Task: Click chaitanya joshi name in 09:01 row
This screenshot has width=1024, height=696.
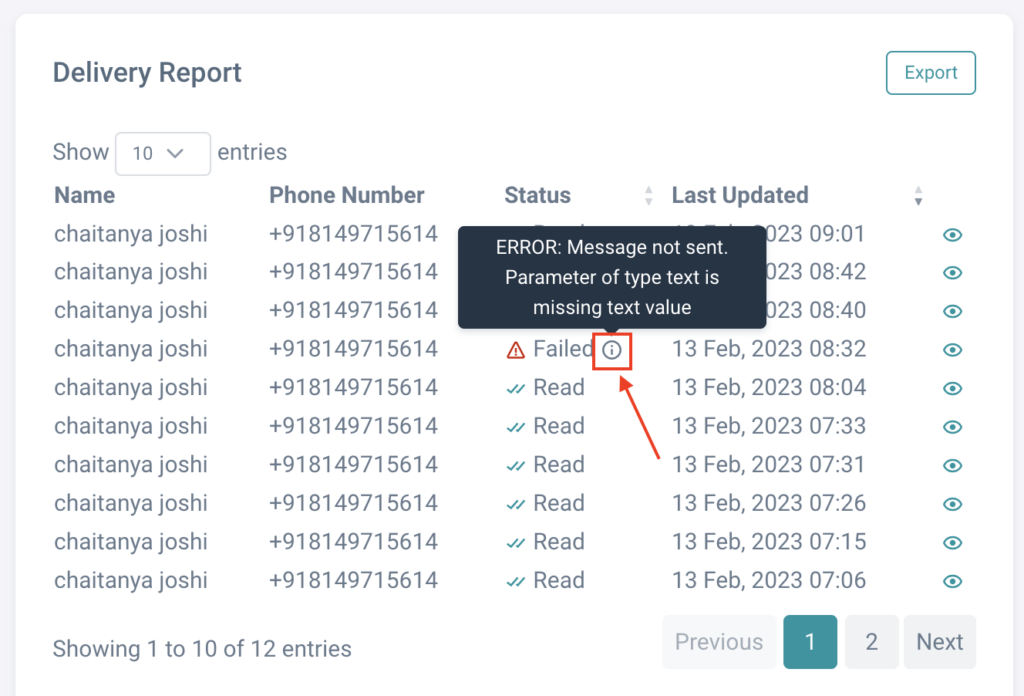Action: coord(131,234)
